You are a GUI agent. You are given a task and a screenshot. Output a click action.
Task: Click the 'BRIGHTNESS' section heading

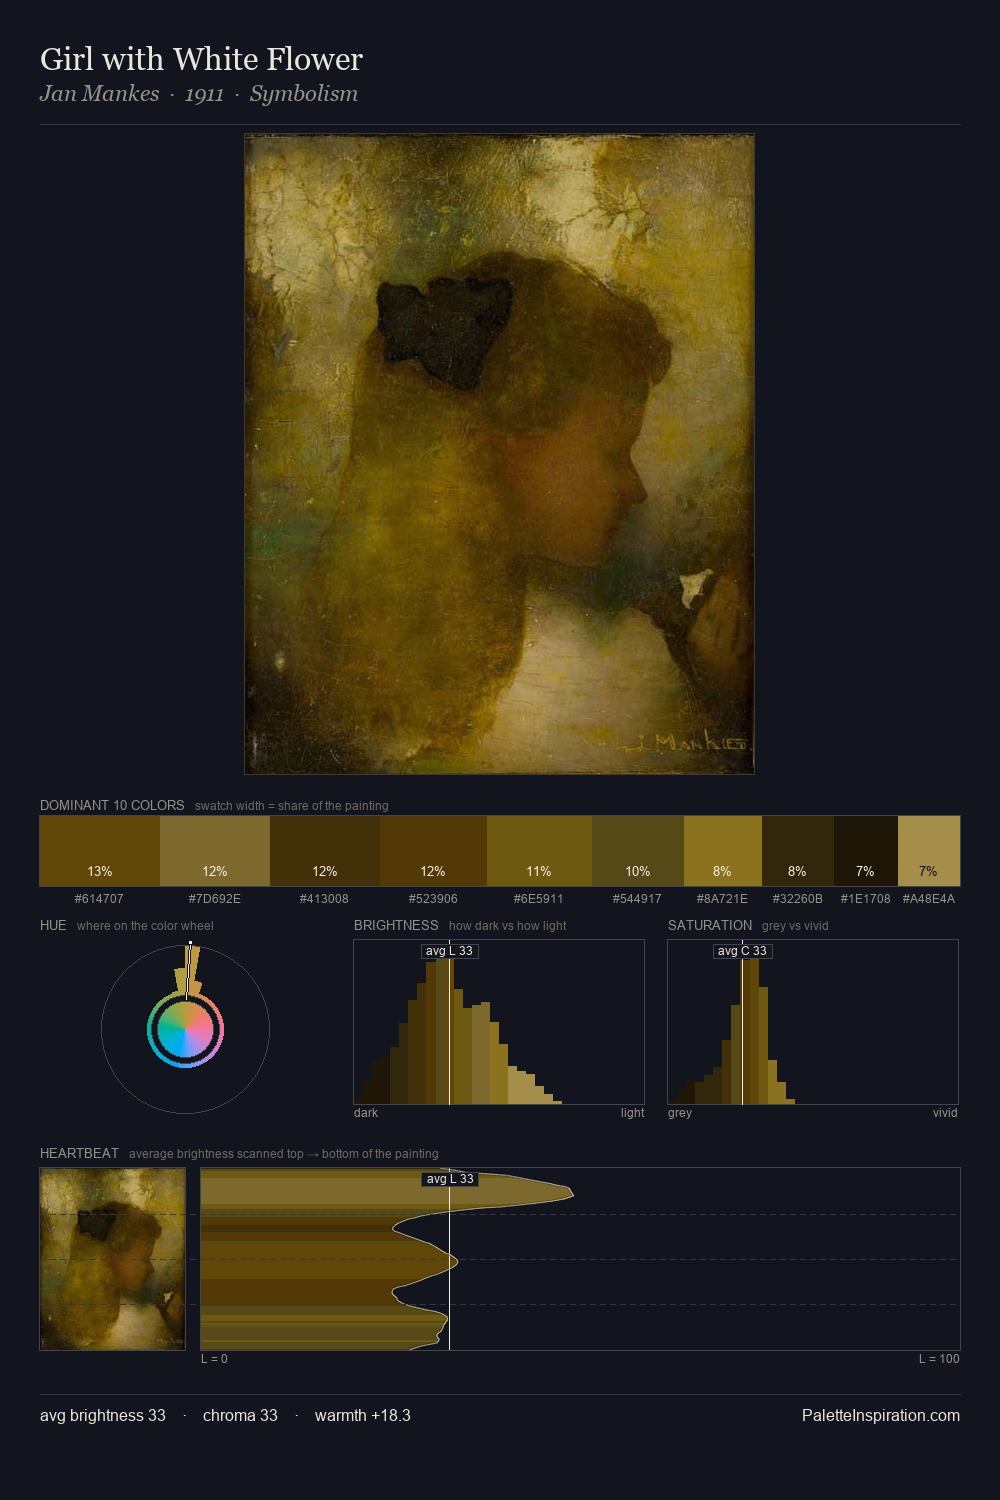click(396, 925)
